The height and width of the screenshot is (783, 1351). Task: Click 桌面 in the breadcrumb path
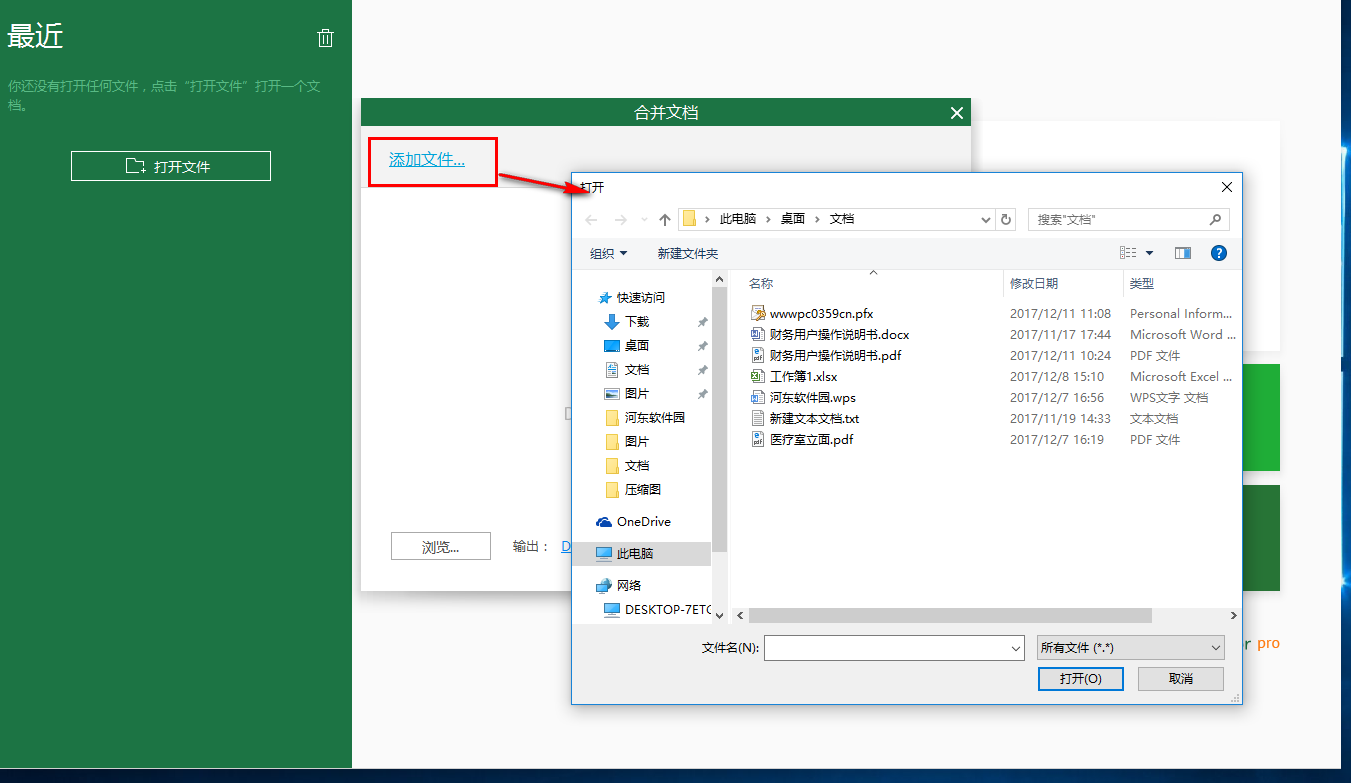(792, 219)
